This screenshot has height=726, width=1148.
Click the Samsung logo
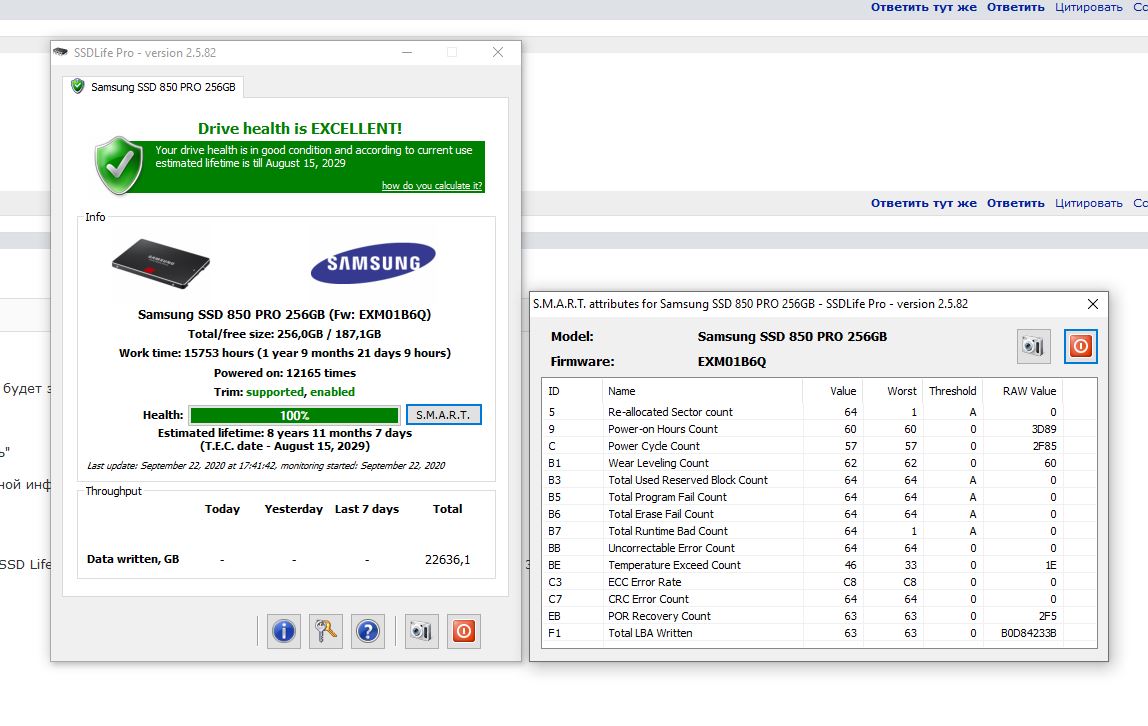coord(373,263)
